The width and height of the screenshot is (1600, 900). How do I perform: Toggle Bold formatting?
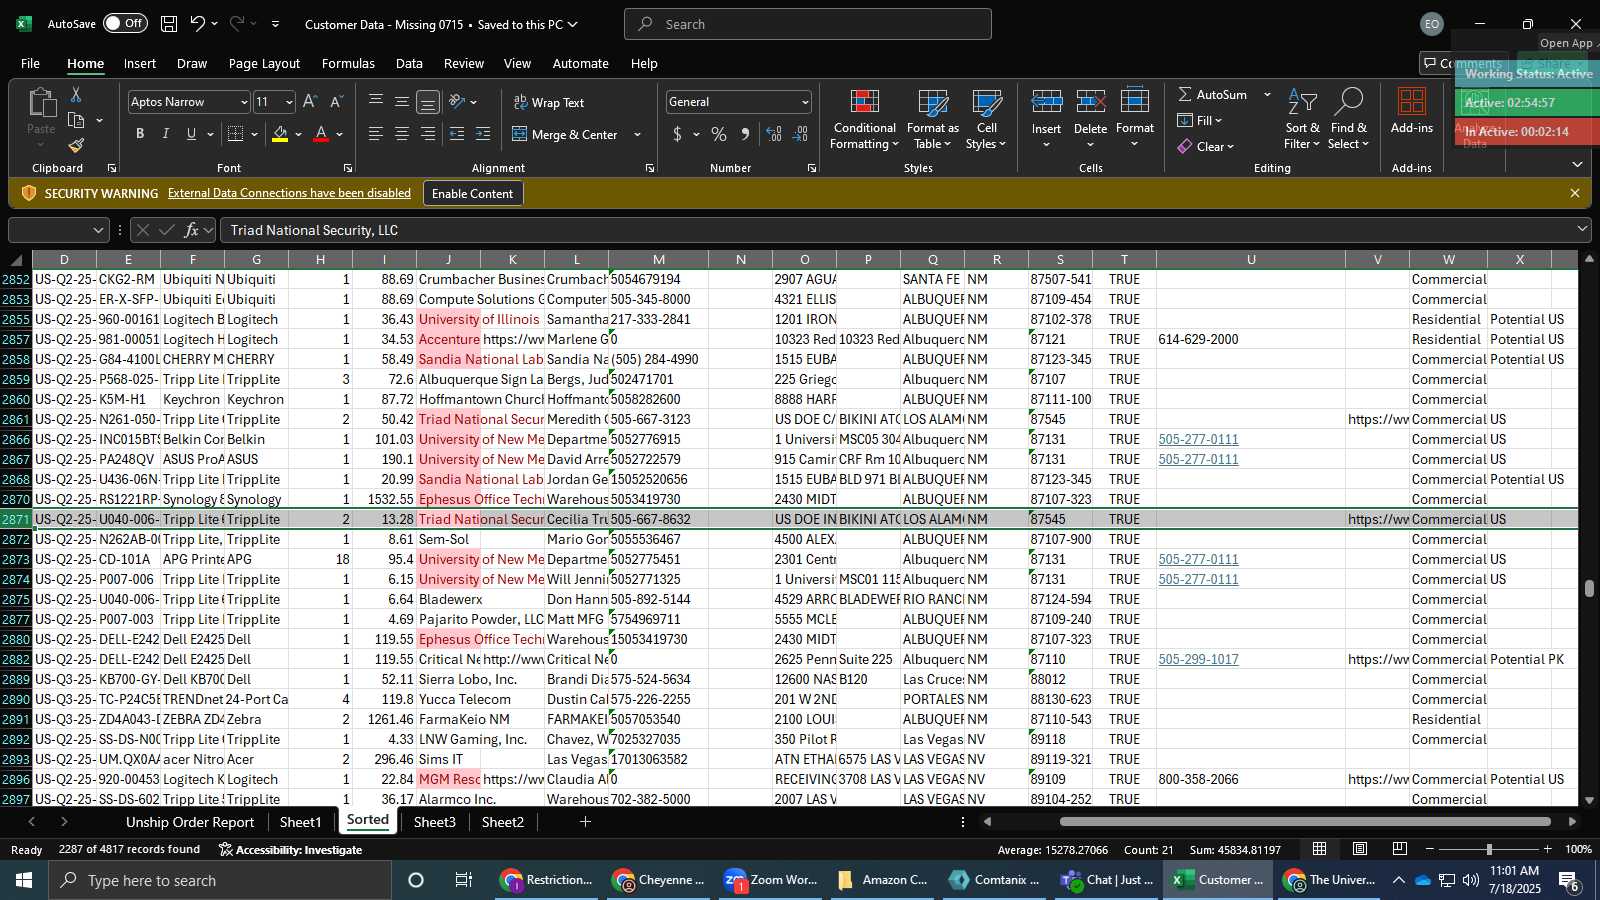[140, 134]
